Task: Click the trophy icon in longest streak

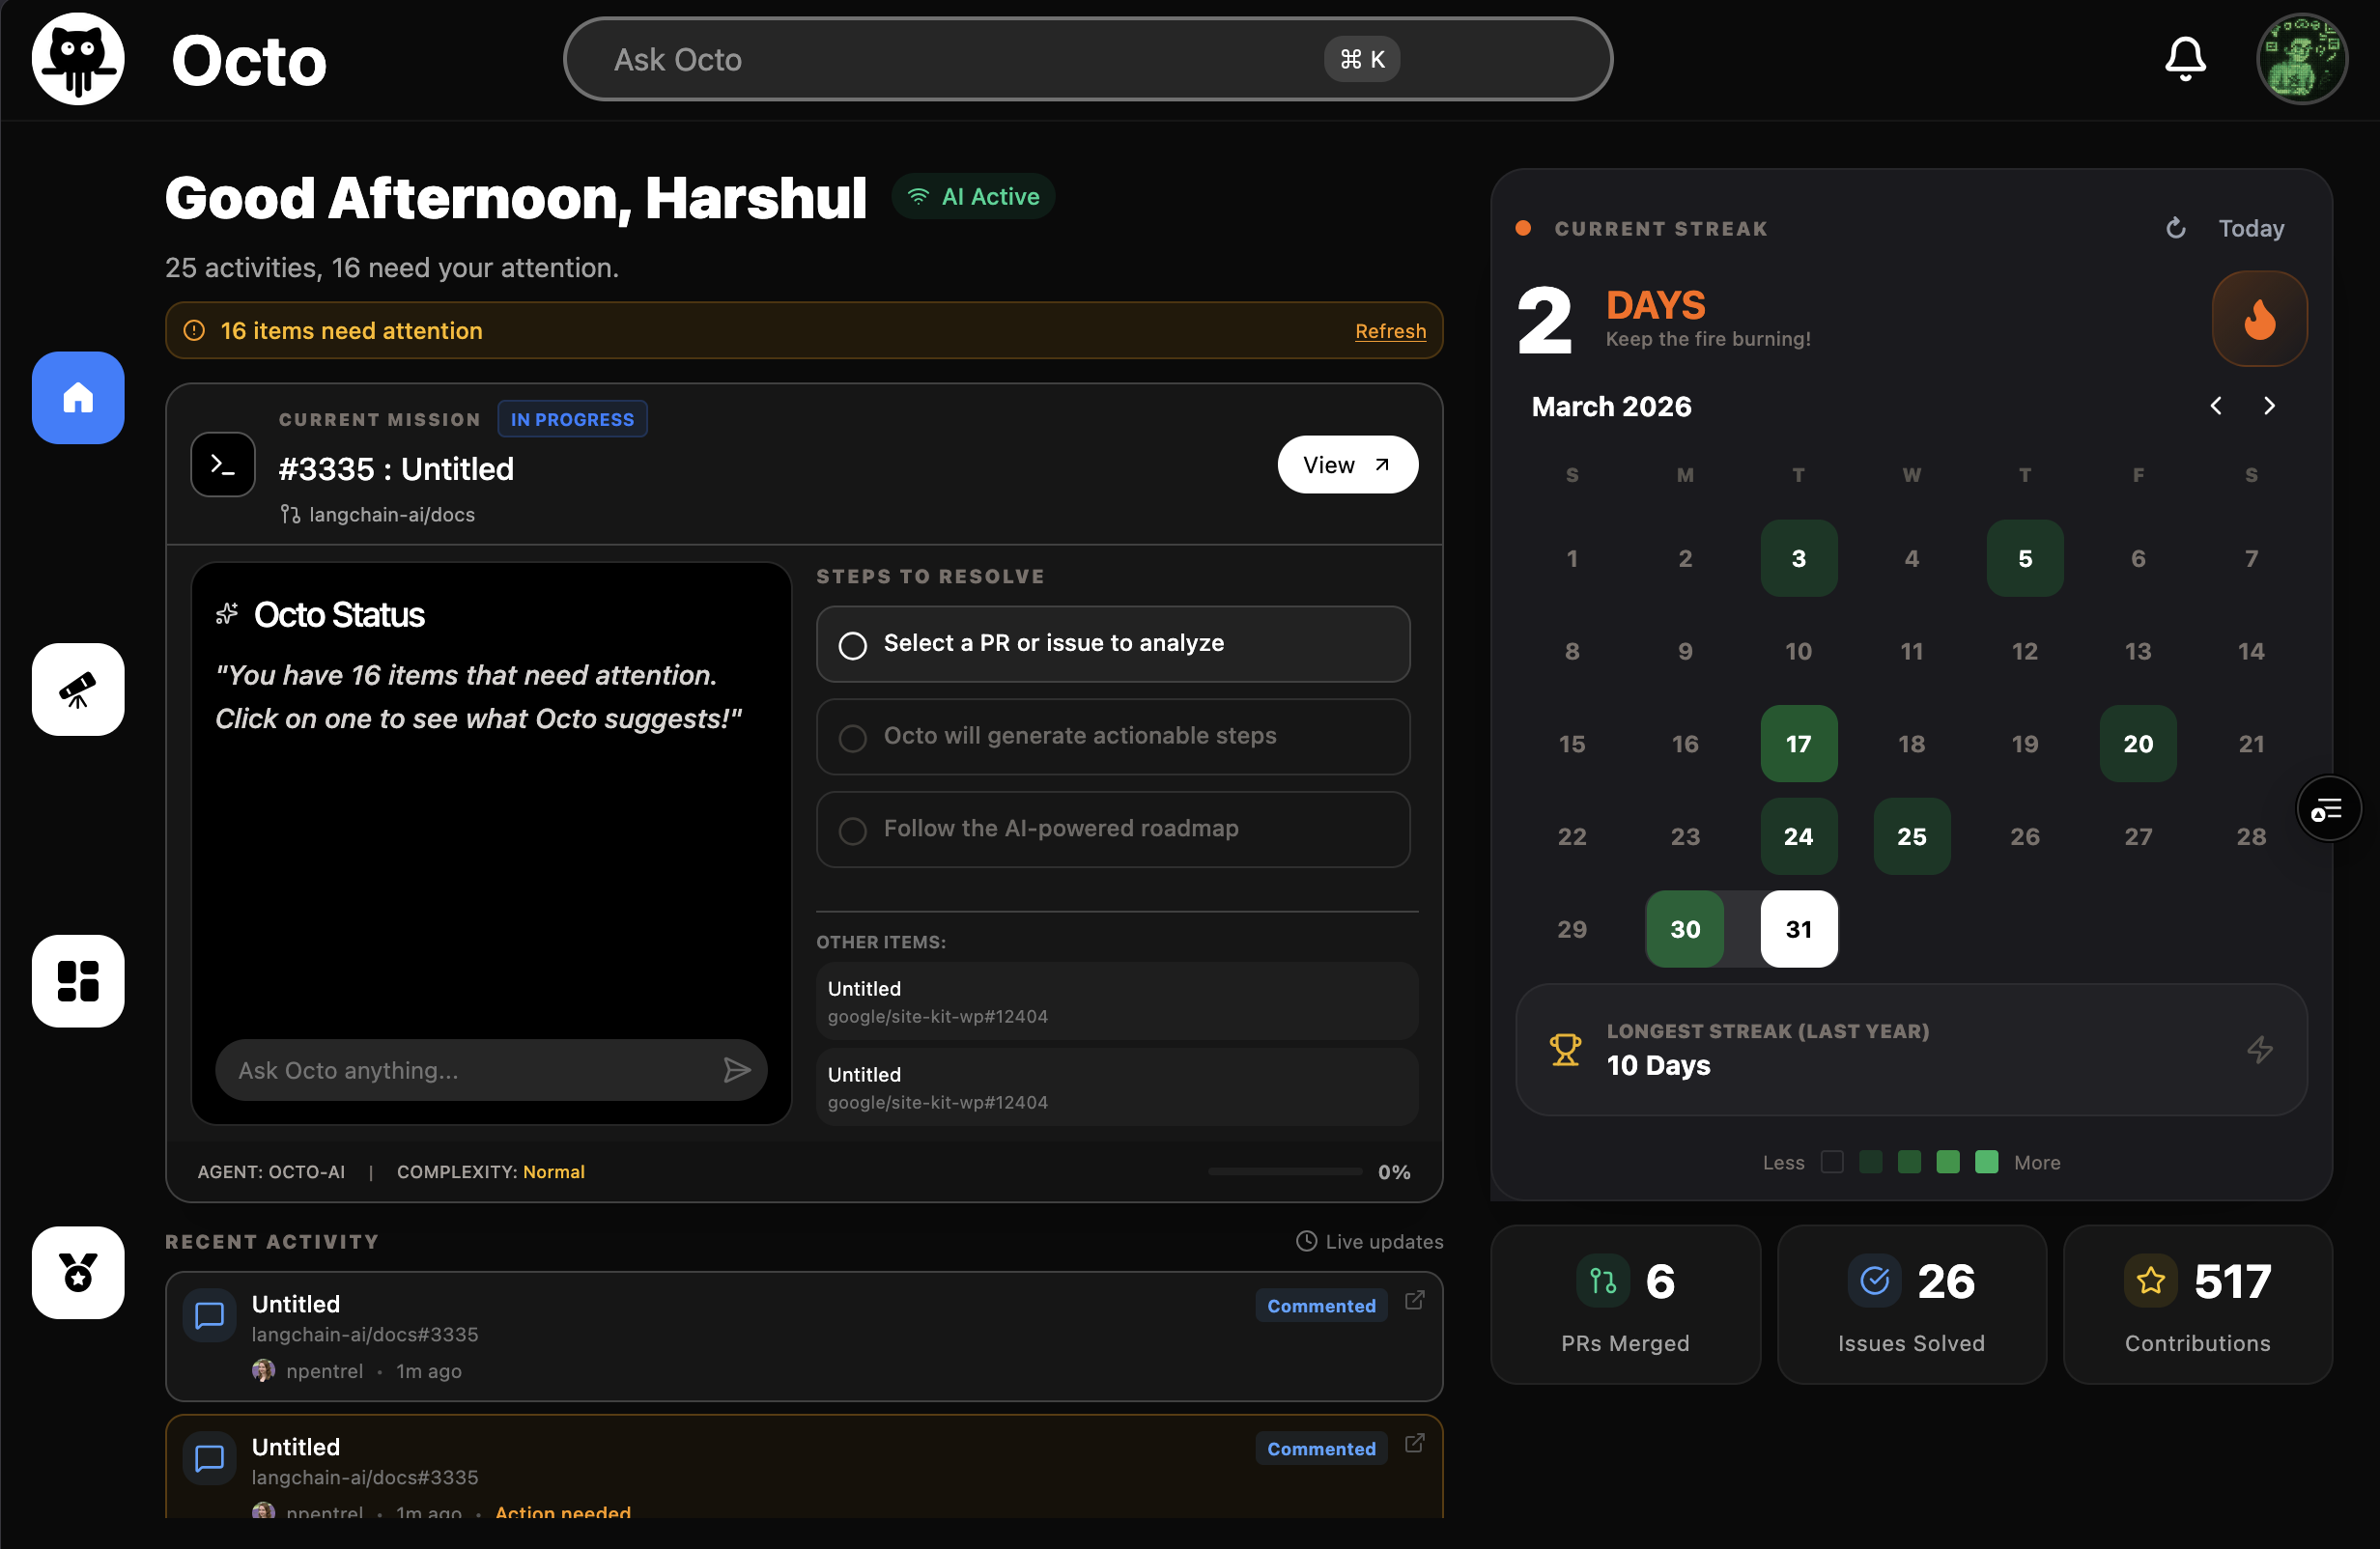Action: 1565,1050
